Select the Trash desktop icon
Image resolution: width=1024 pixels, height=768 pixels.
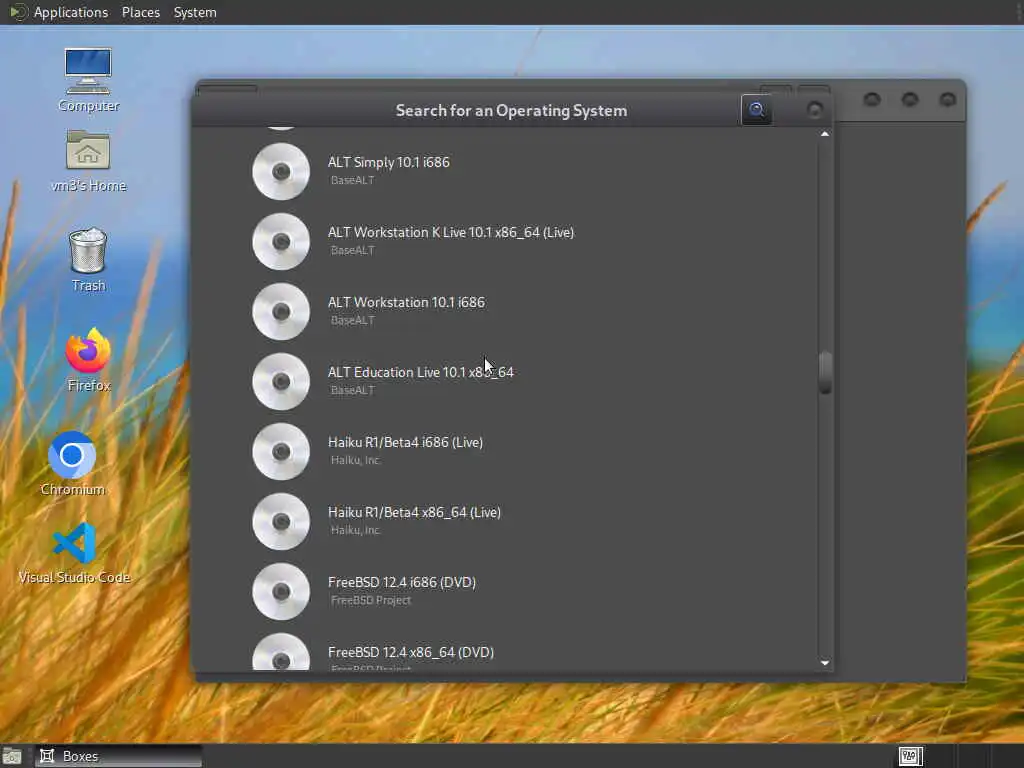click(88, 259)
